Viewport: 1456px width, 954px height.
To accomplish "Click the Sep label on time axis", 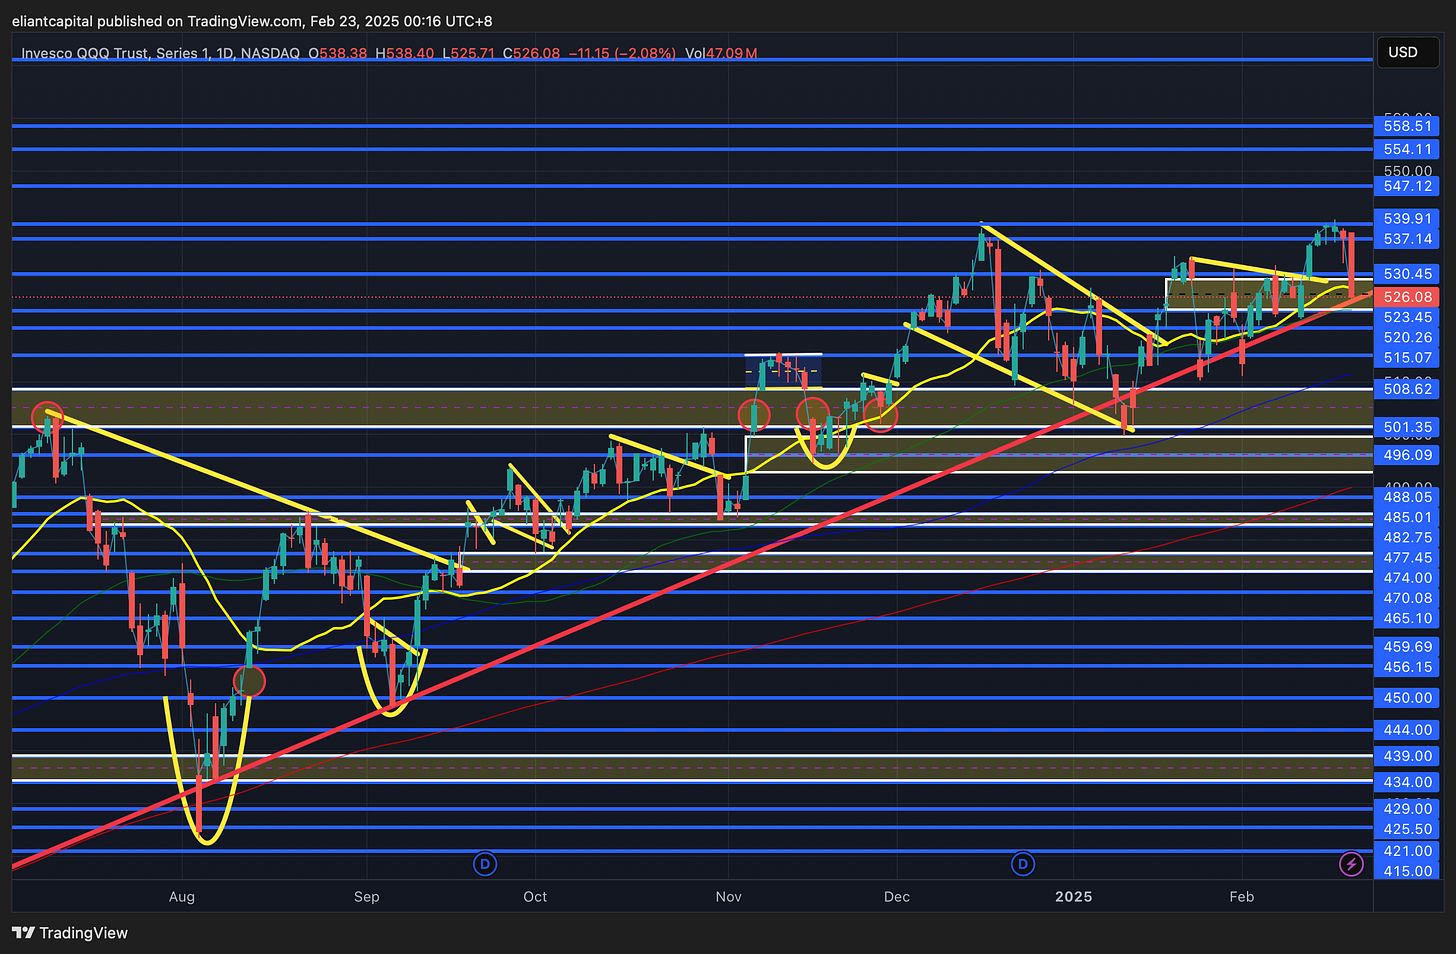I will (367, 897).
